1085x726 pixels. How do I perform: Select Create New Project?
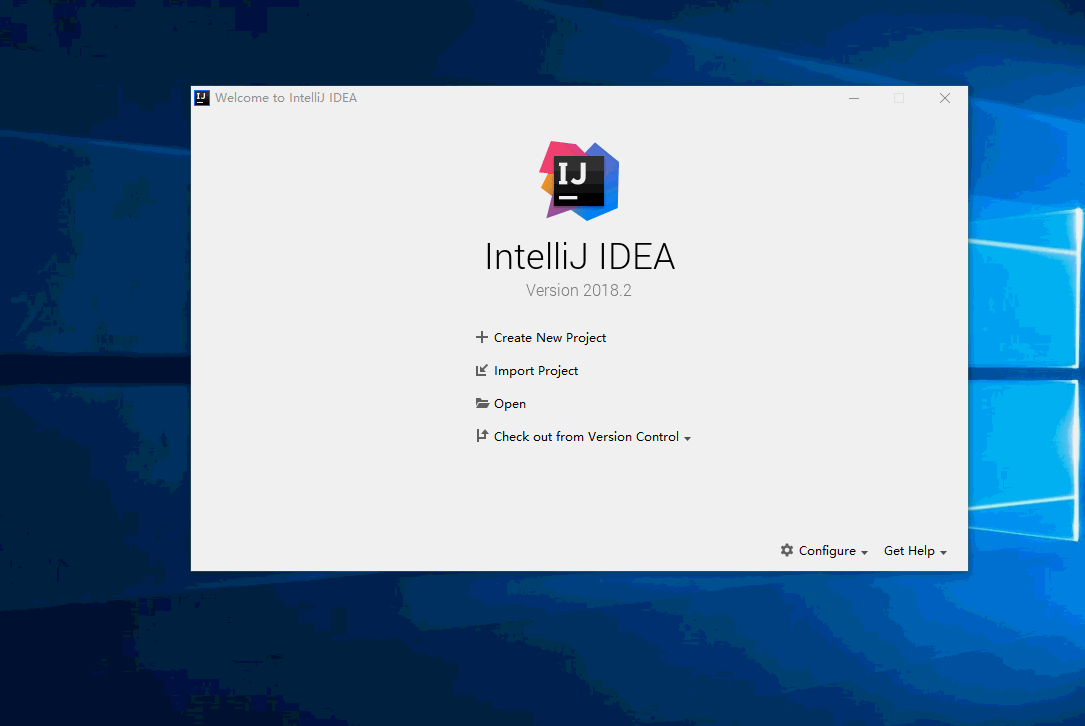[549, 338]
